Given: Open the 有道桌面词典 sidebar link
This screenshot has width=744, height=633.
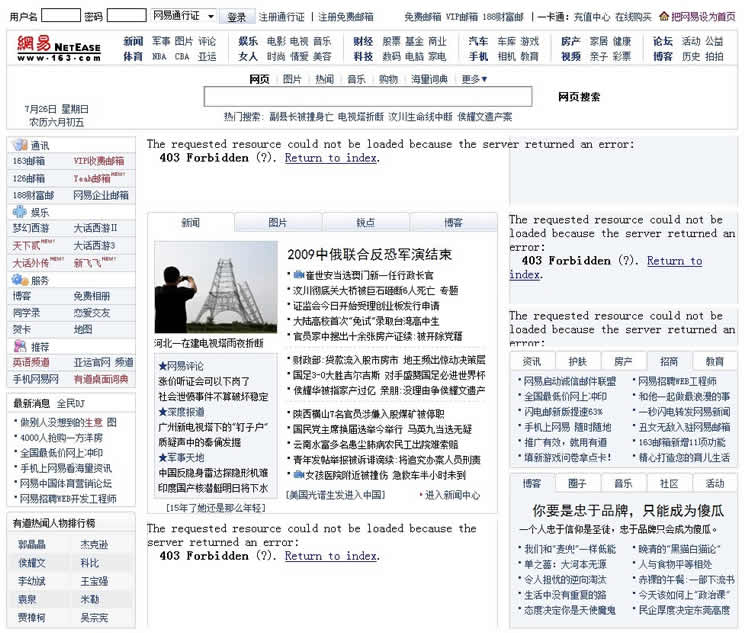Looking at the screenshot, I should coord(101,379).
